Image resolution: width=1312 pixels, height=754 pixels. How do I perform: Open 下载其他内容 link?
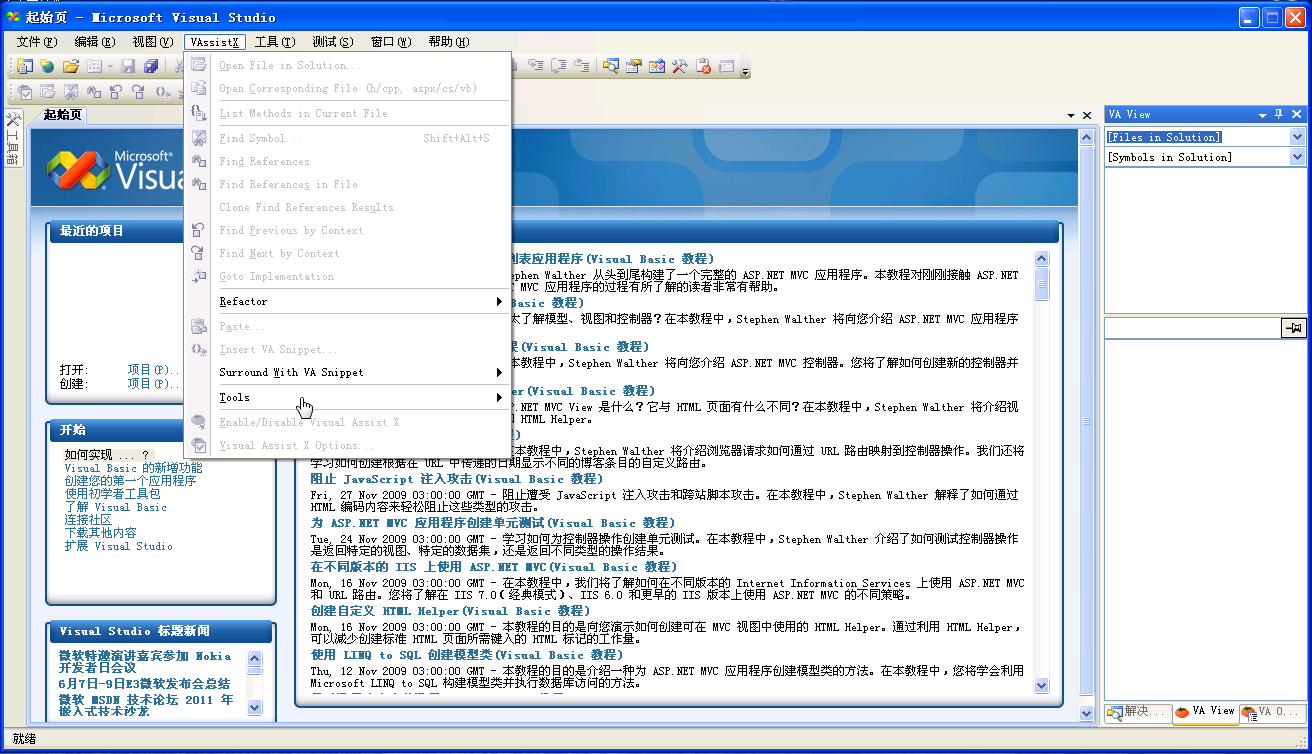point(100,533)
